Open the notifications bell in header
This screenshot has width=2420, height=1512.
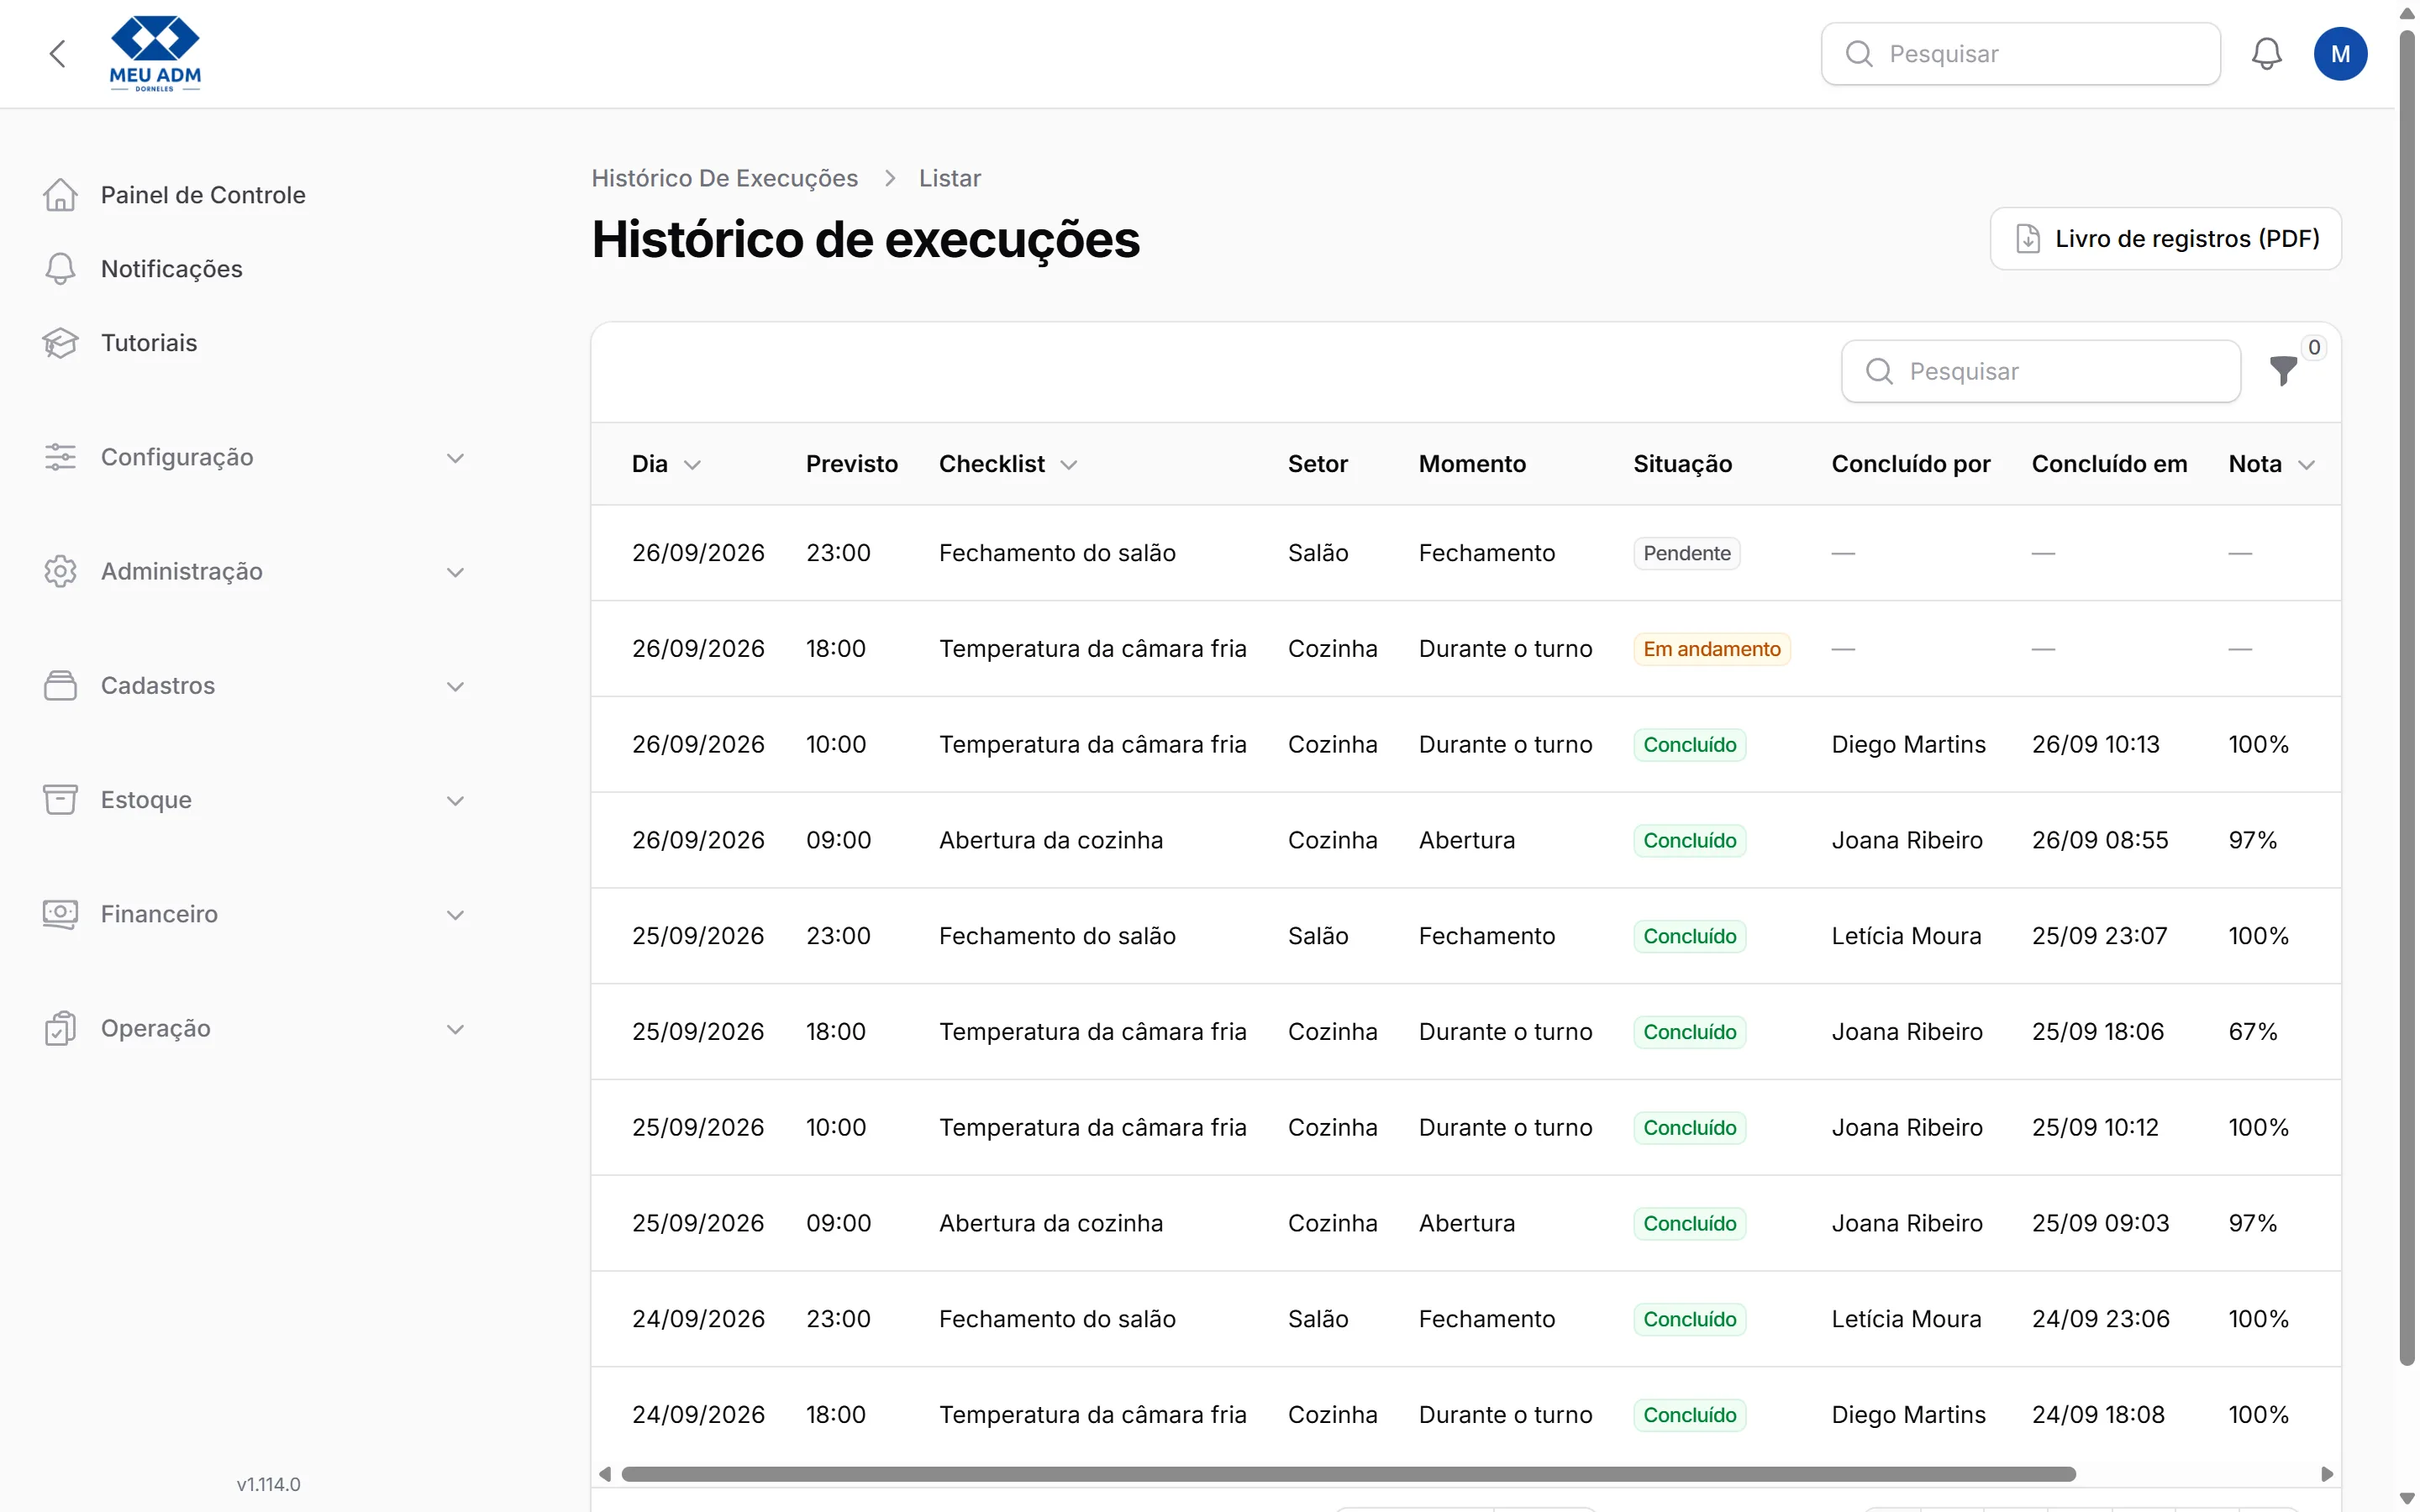2266,54
